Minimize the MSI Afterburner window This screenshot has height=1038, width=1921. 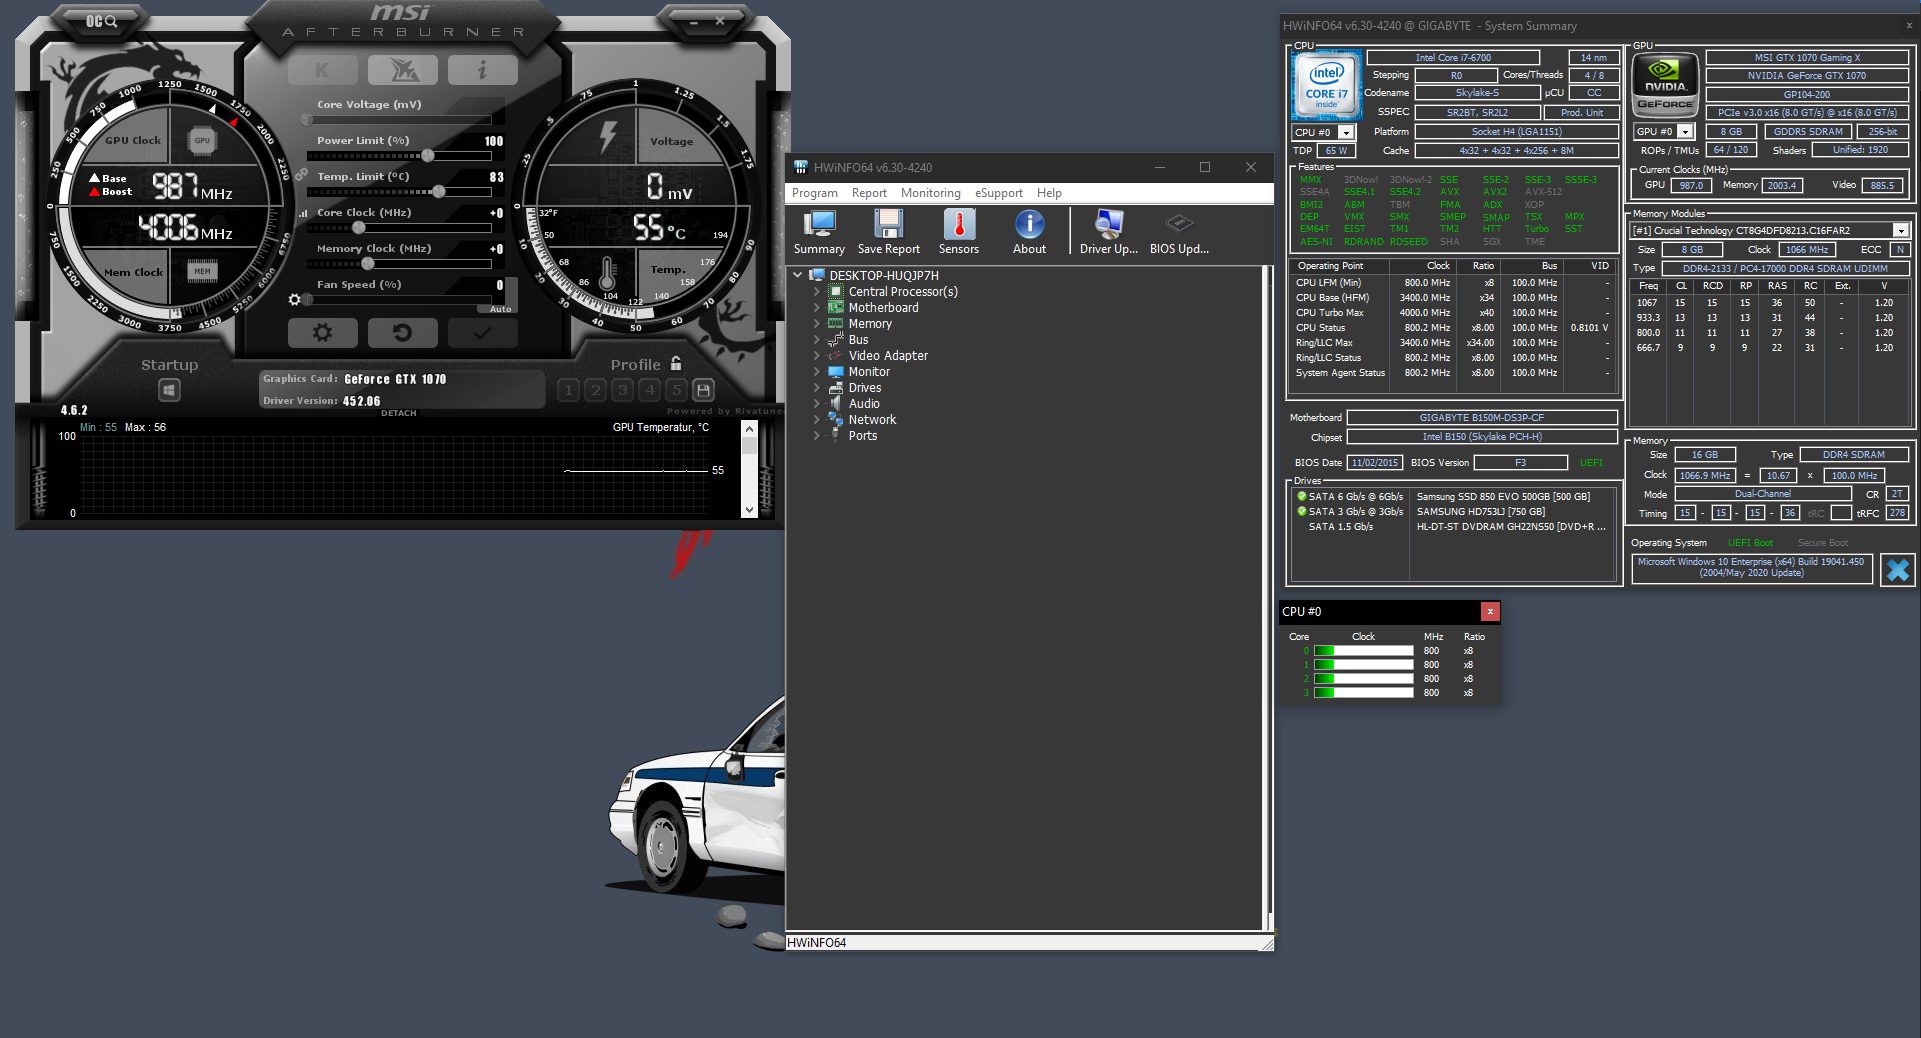click(695, 21)
